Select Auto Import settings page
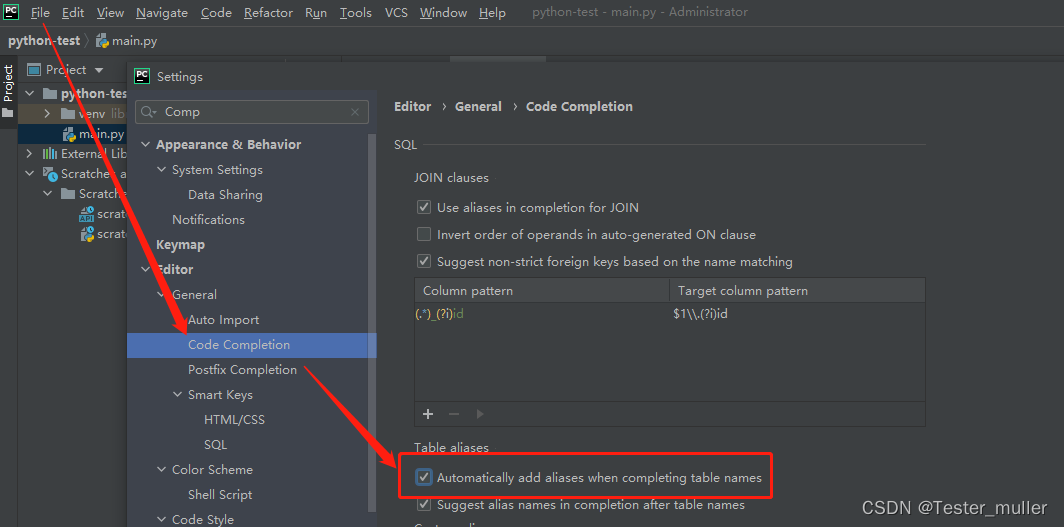The width and height of the screenshot is (1064, 527). pyautogui.click(x=224, y=319)
